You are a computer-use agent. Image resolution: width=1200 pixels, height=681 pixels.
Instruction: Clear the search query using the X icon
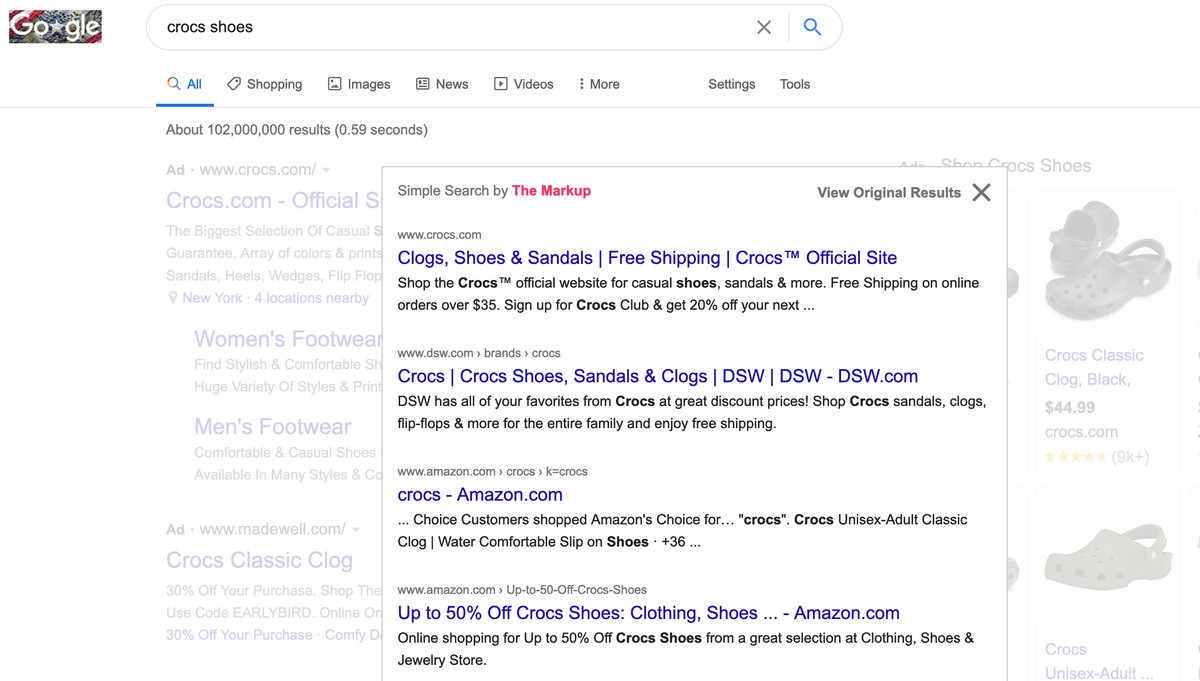[x=764, y=27]
